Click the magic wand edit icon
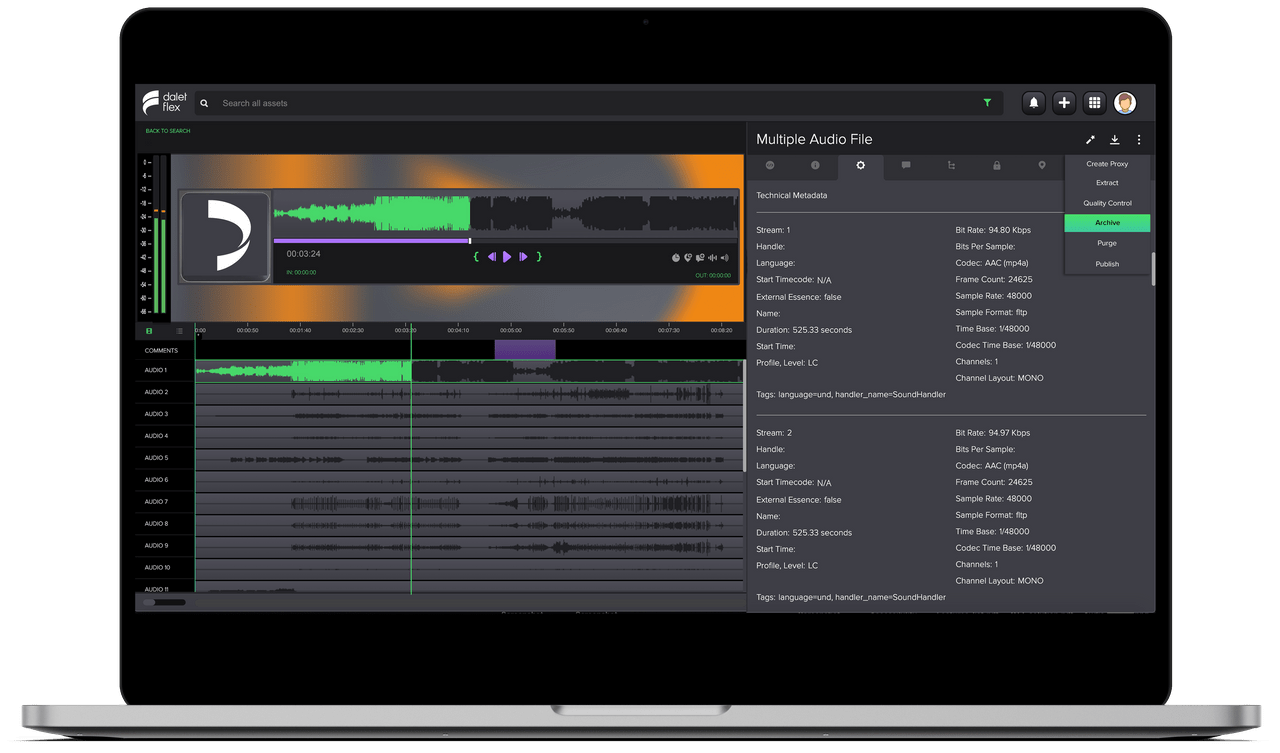 [x=1090, y=140]
